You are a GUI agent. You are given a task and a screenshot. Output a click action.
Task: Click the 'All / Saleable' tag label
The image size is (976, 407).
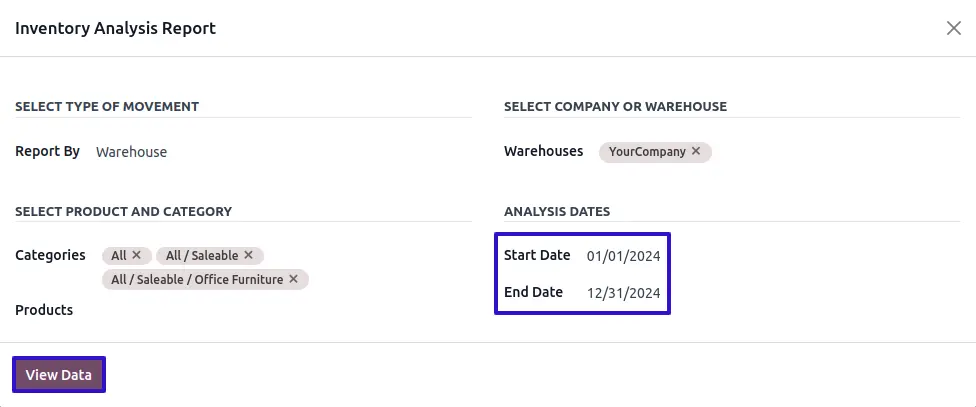point(202,256)
